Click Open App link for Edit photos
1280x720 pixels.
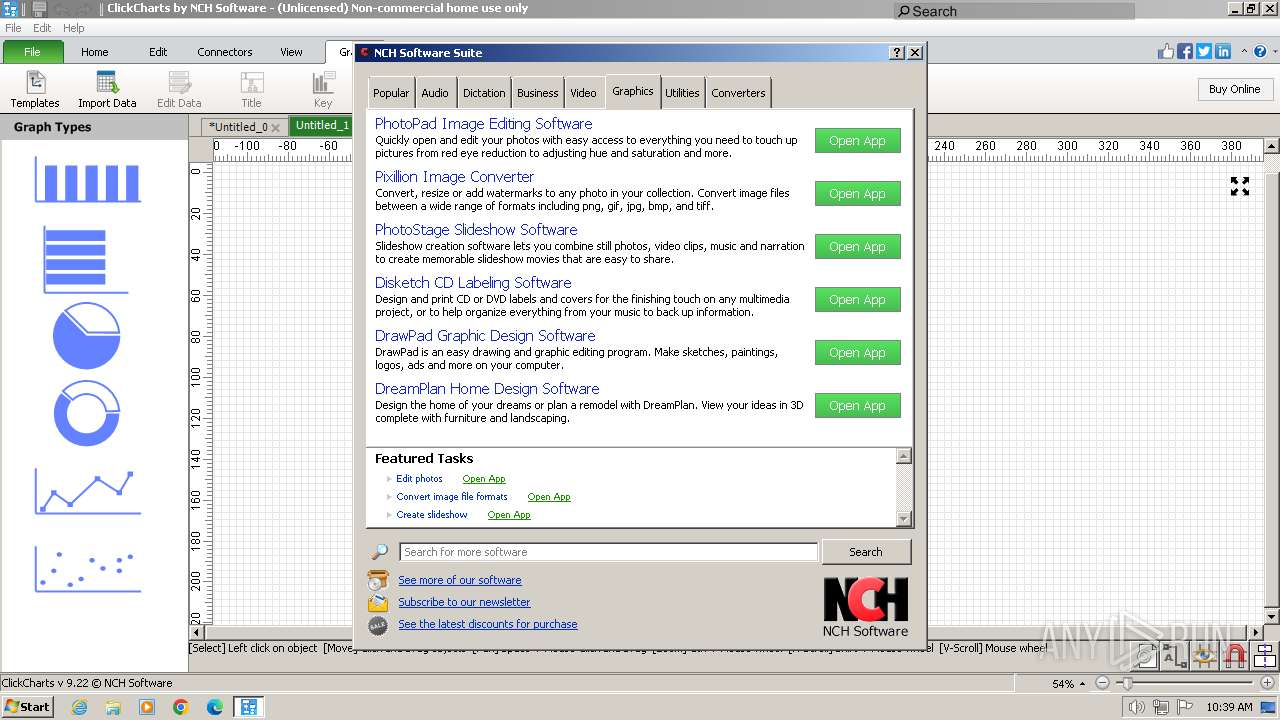point(484,479)
